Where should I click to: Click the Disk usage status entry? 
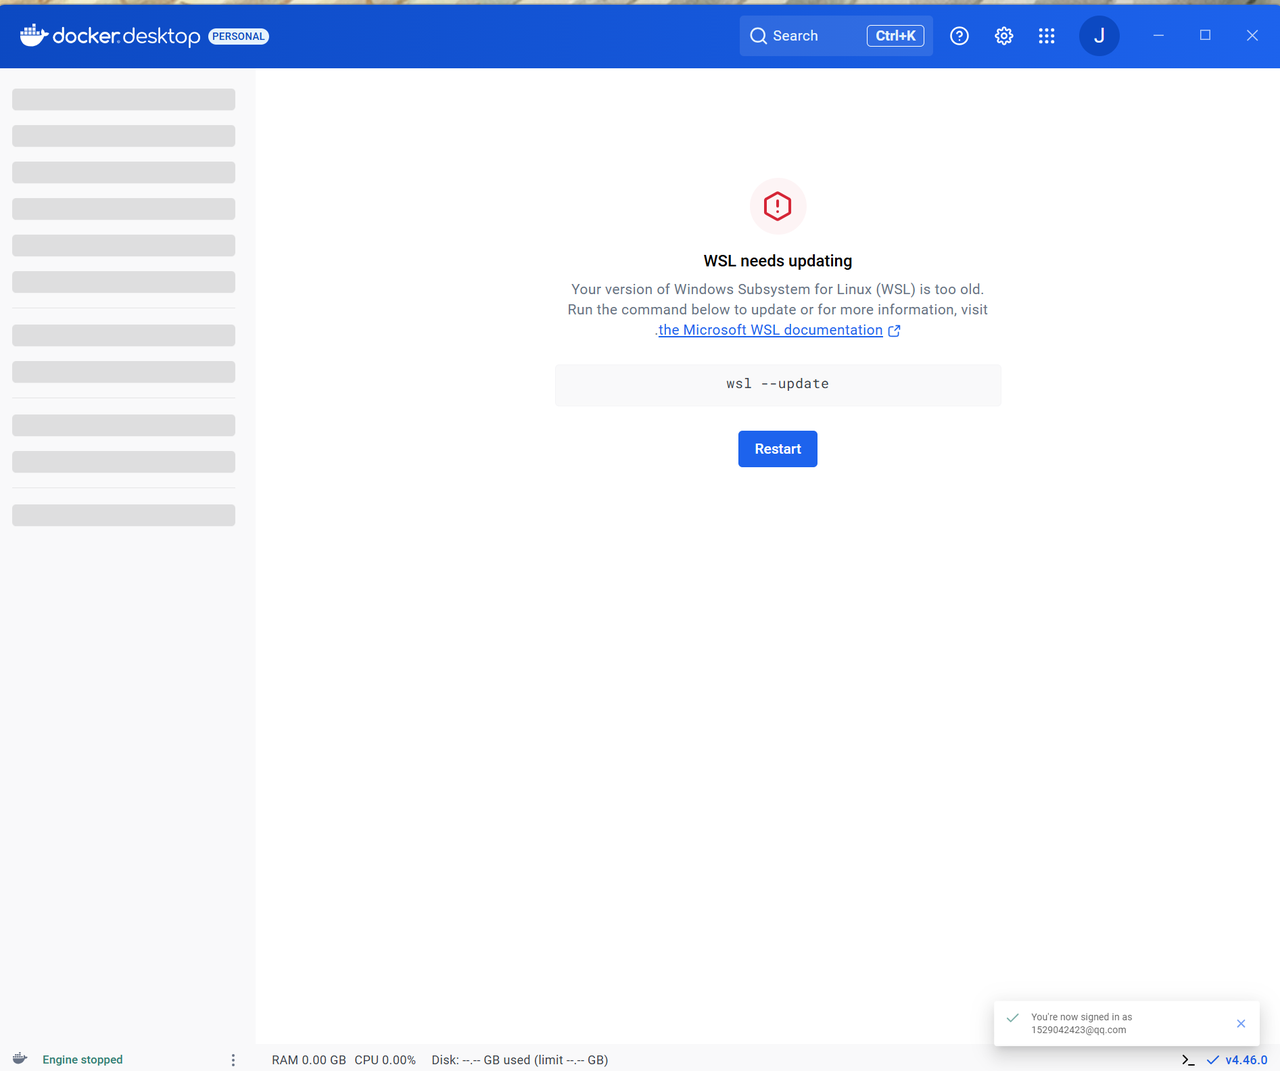520,1060
